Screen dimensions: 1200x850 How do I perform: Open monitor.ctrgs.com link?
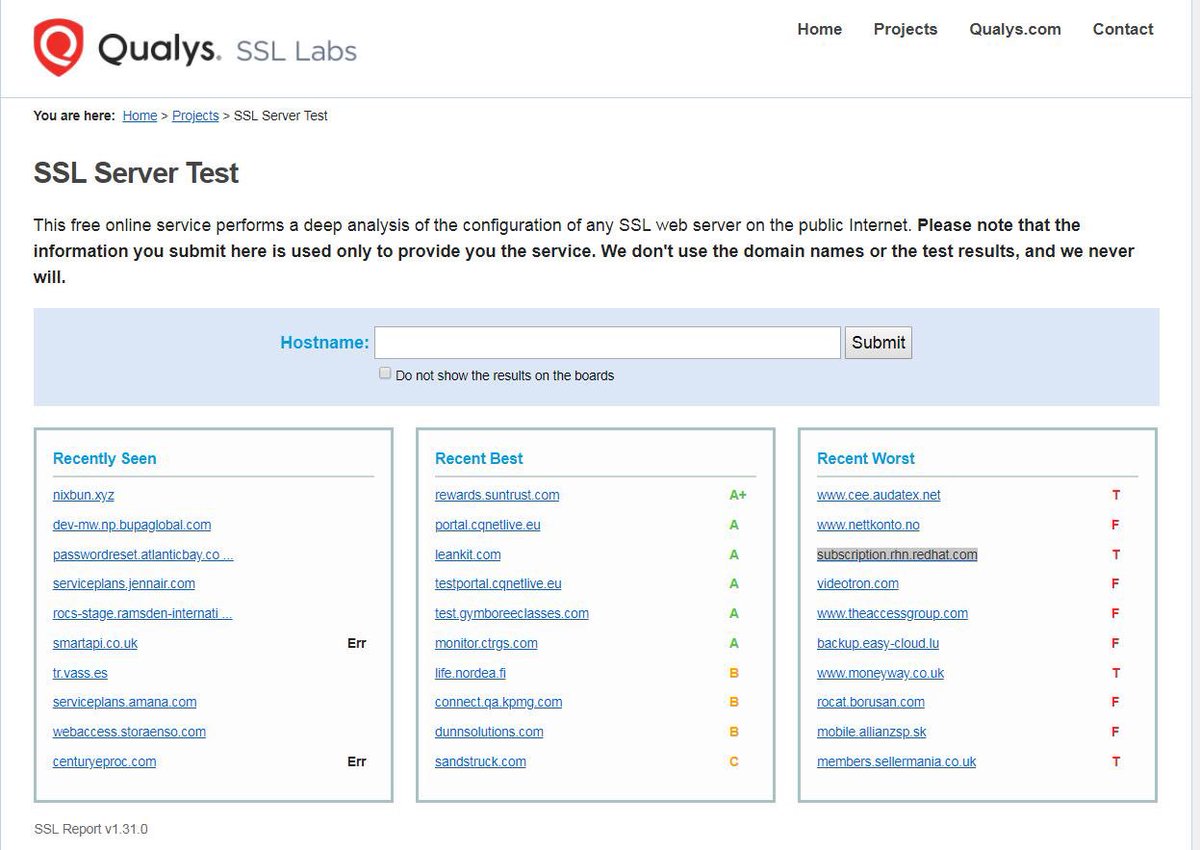pyautogui.click(x=486, y=643)
